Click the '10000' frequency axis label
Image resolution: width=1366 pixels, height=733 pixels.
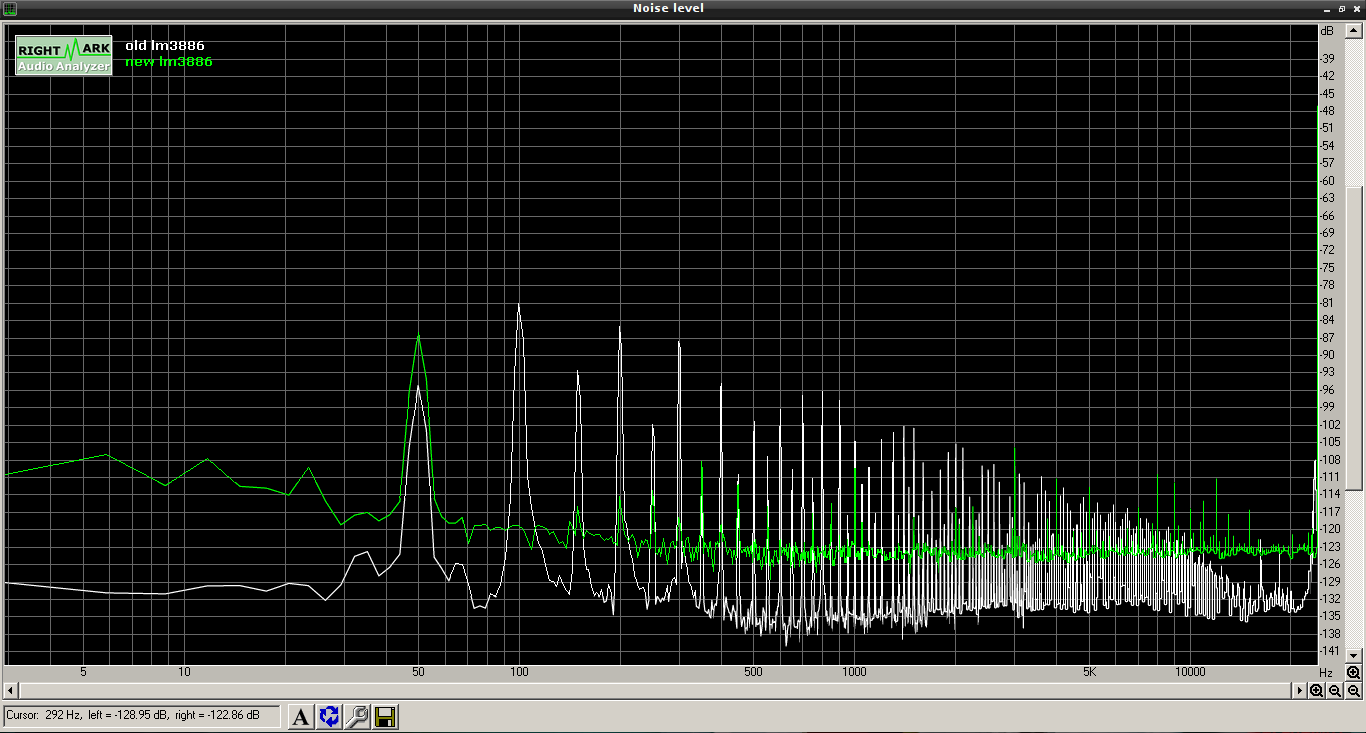point(1190,672)
